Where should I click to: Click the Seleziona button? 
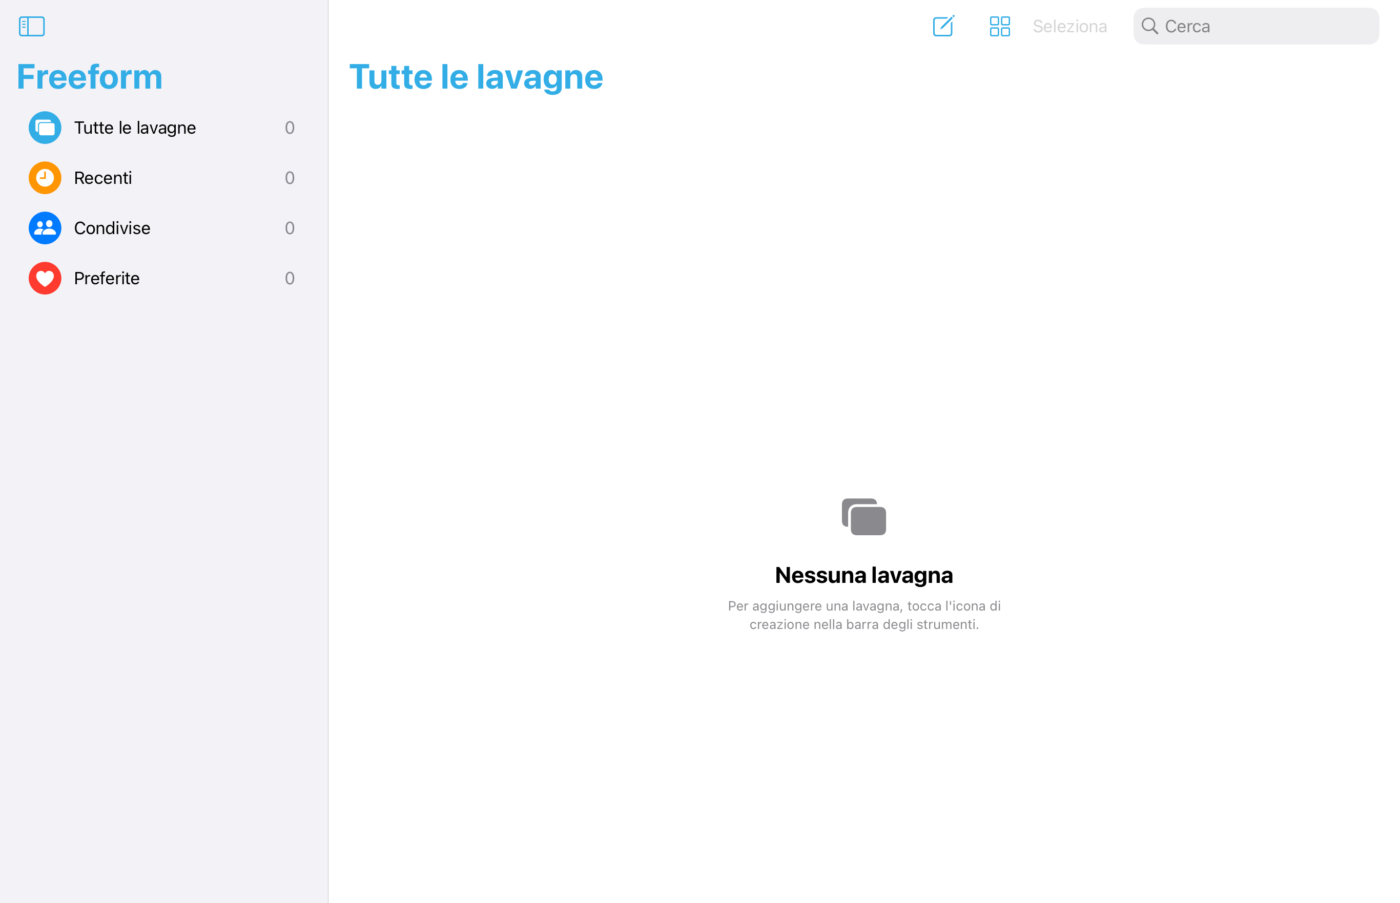pos(1069,26)
